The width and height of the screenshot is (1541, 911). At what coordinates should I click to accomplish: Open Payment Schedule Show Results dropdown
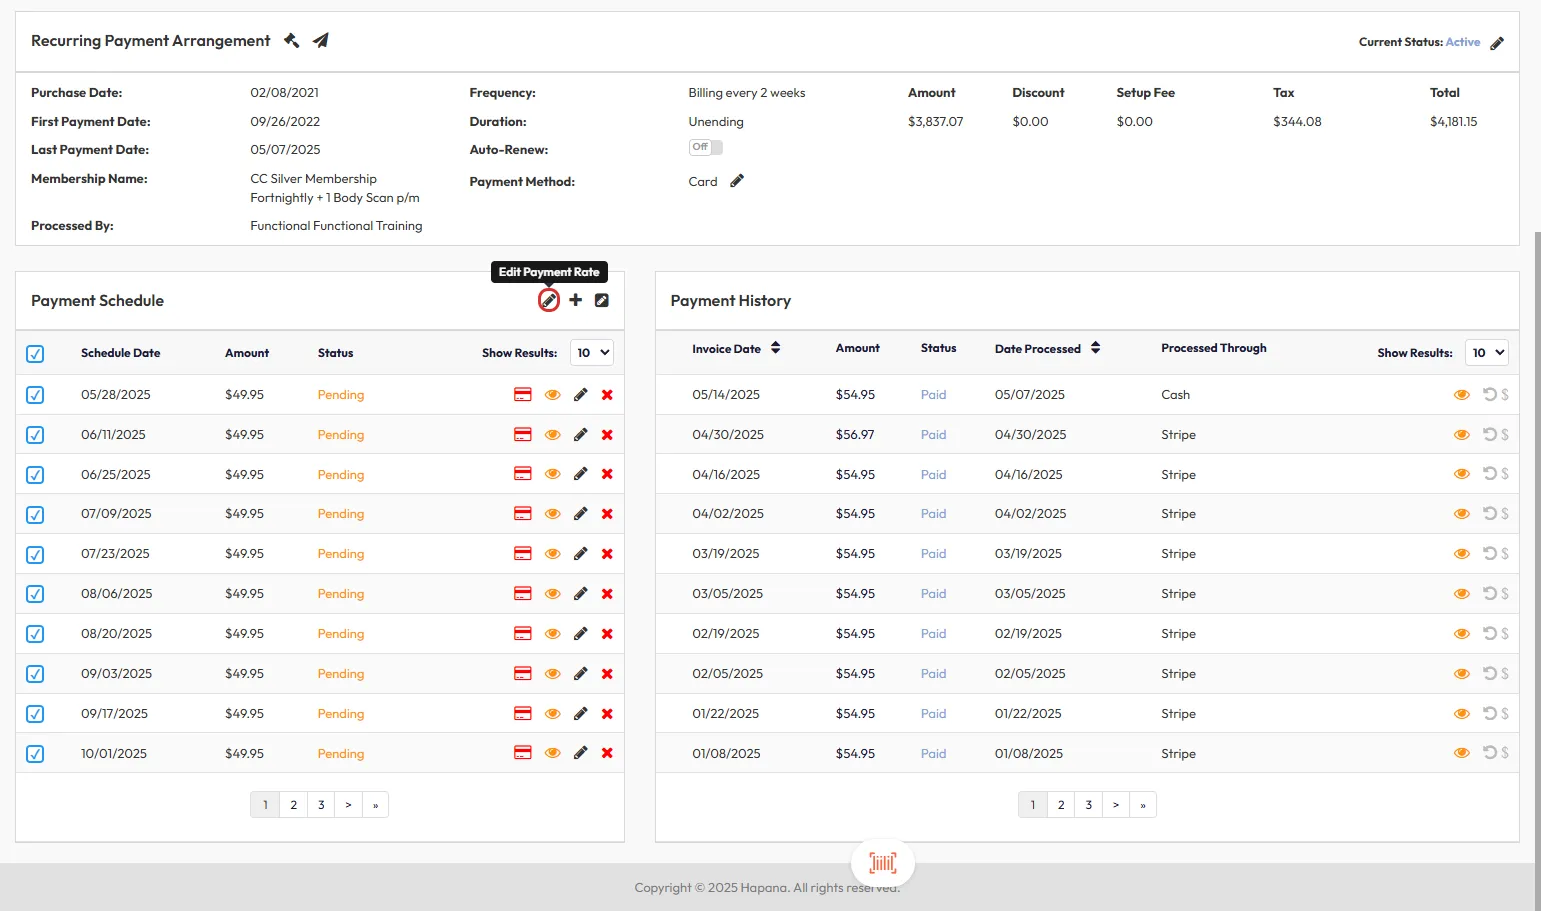tap(592, 353)
